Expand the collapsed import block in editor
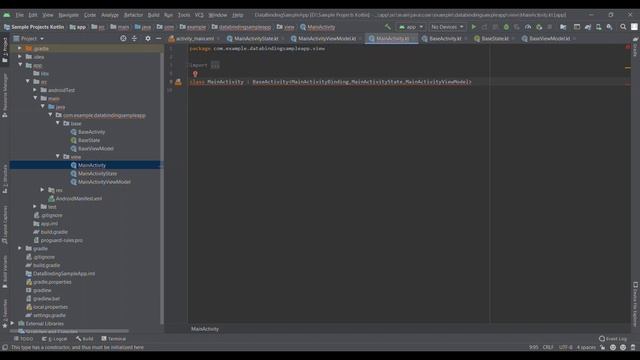 point(215,65)
